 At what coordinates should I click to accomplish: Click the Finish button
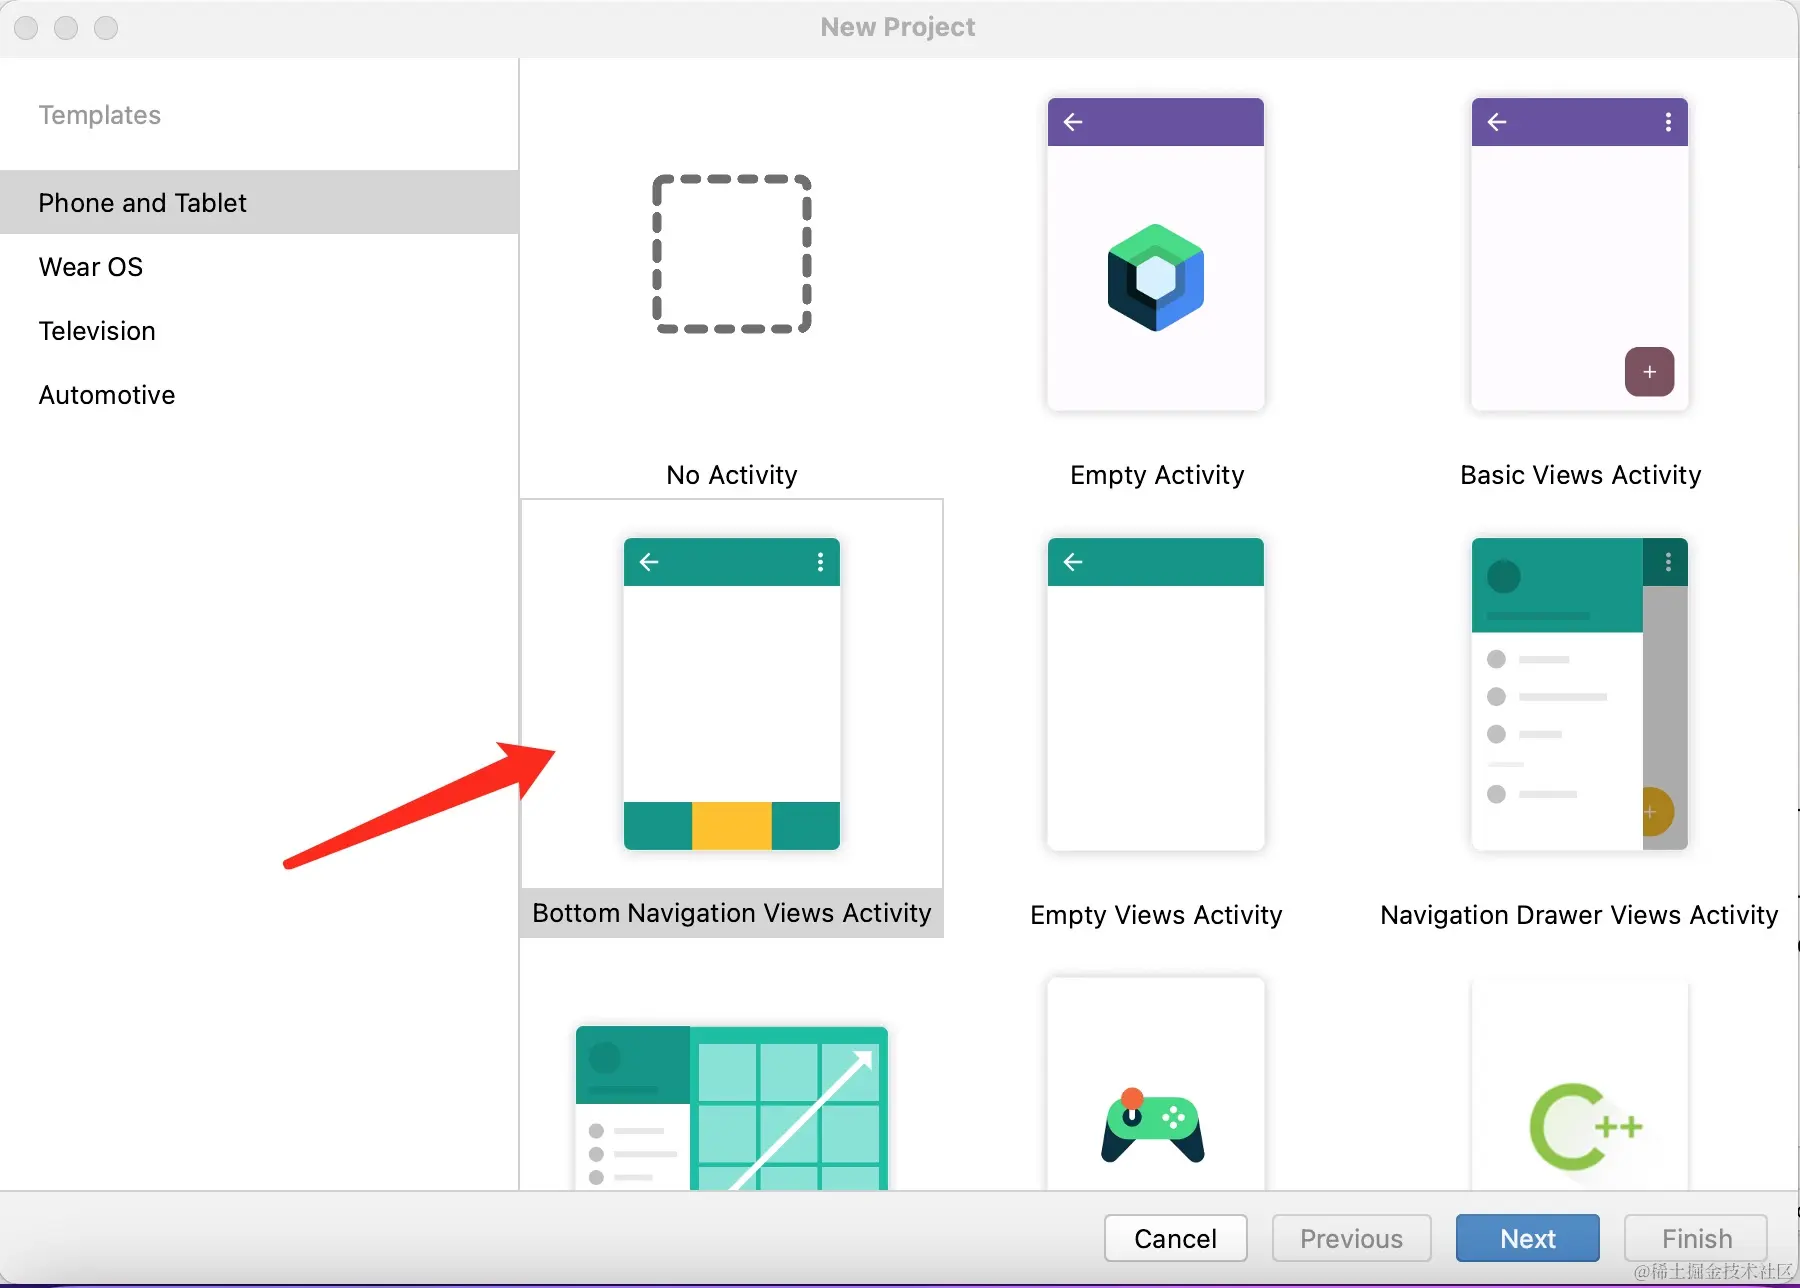pos(1697,1238)
